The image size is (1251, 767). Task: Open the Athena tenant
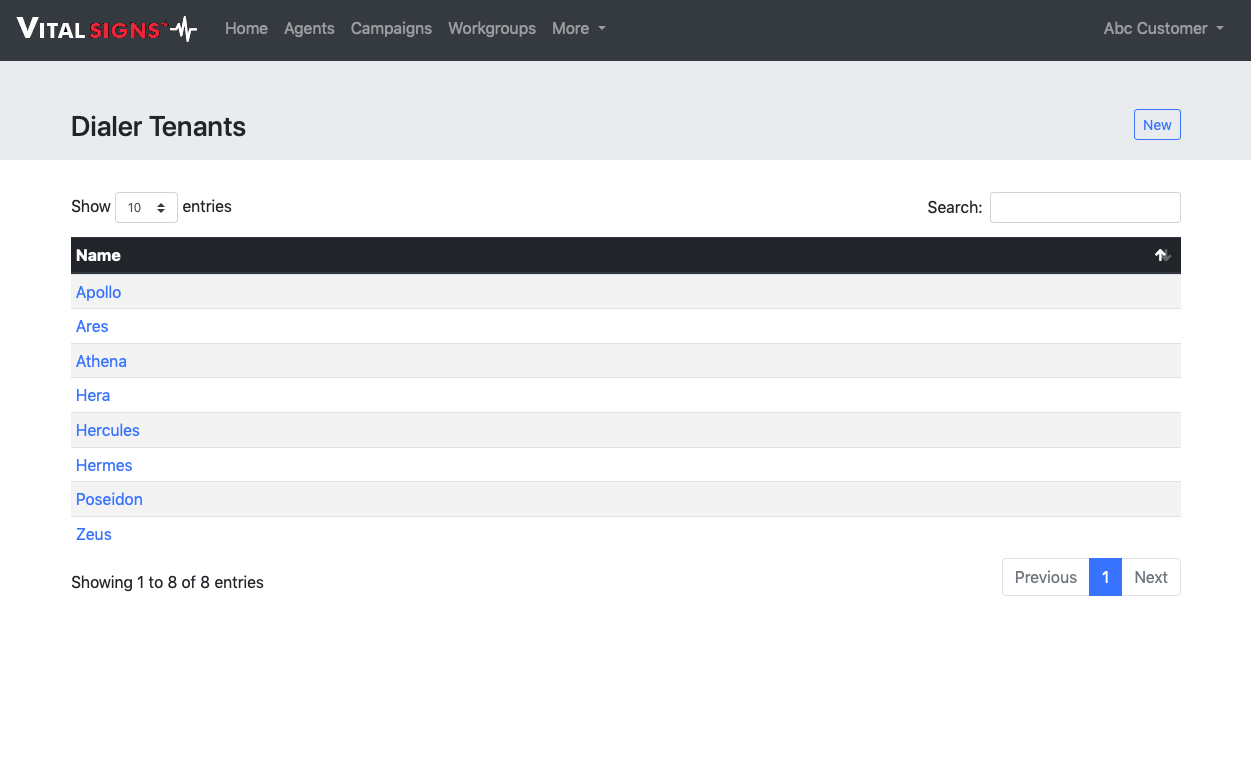pyautogui.click(x=101, y=361)
